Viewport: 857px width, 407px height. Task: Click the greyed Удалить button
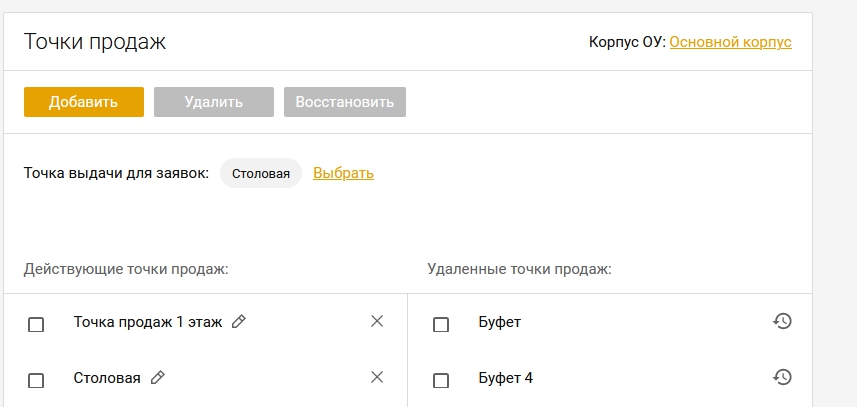214,102
